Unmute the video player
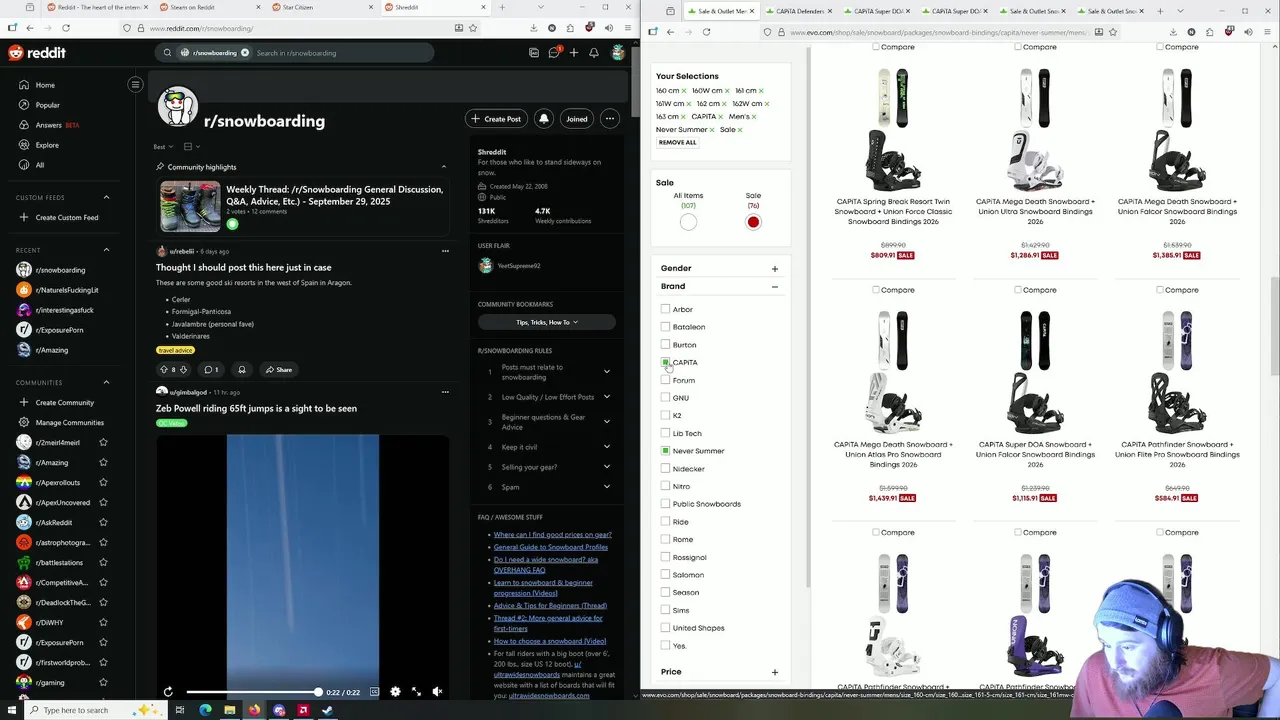Viewport: 1280px width, 720px height. 437,692
